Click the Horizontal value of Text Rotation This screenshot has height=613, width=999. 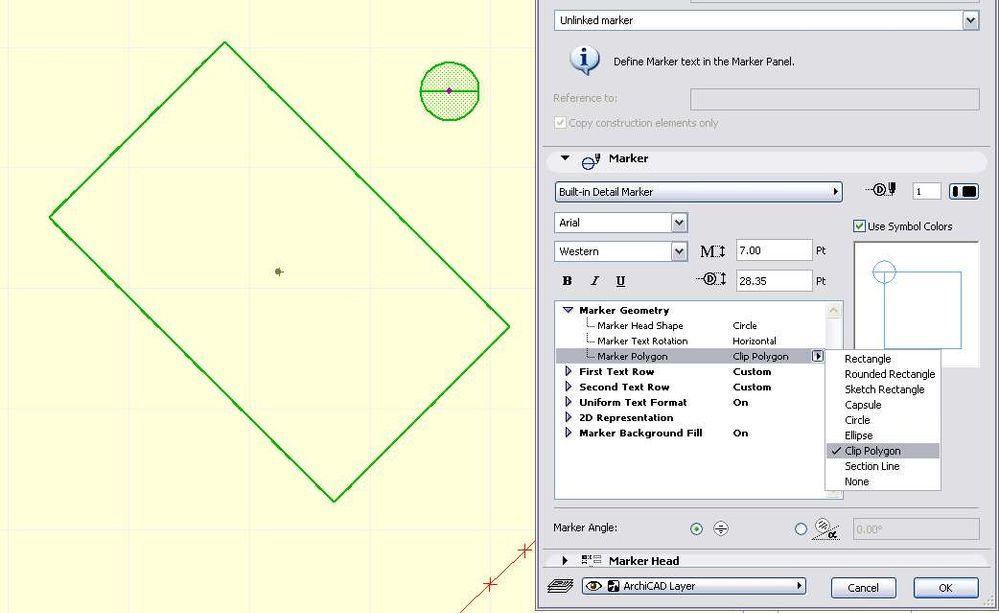pos(754,341)
